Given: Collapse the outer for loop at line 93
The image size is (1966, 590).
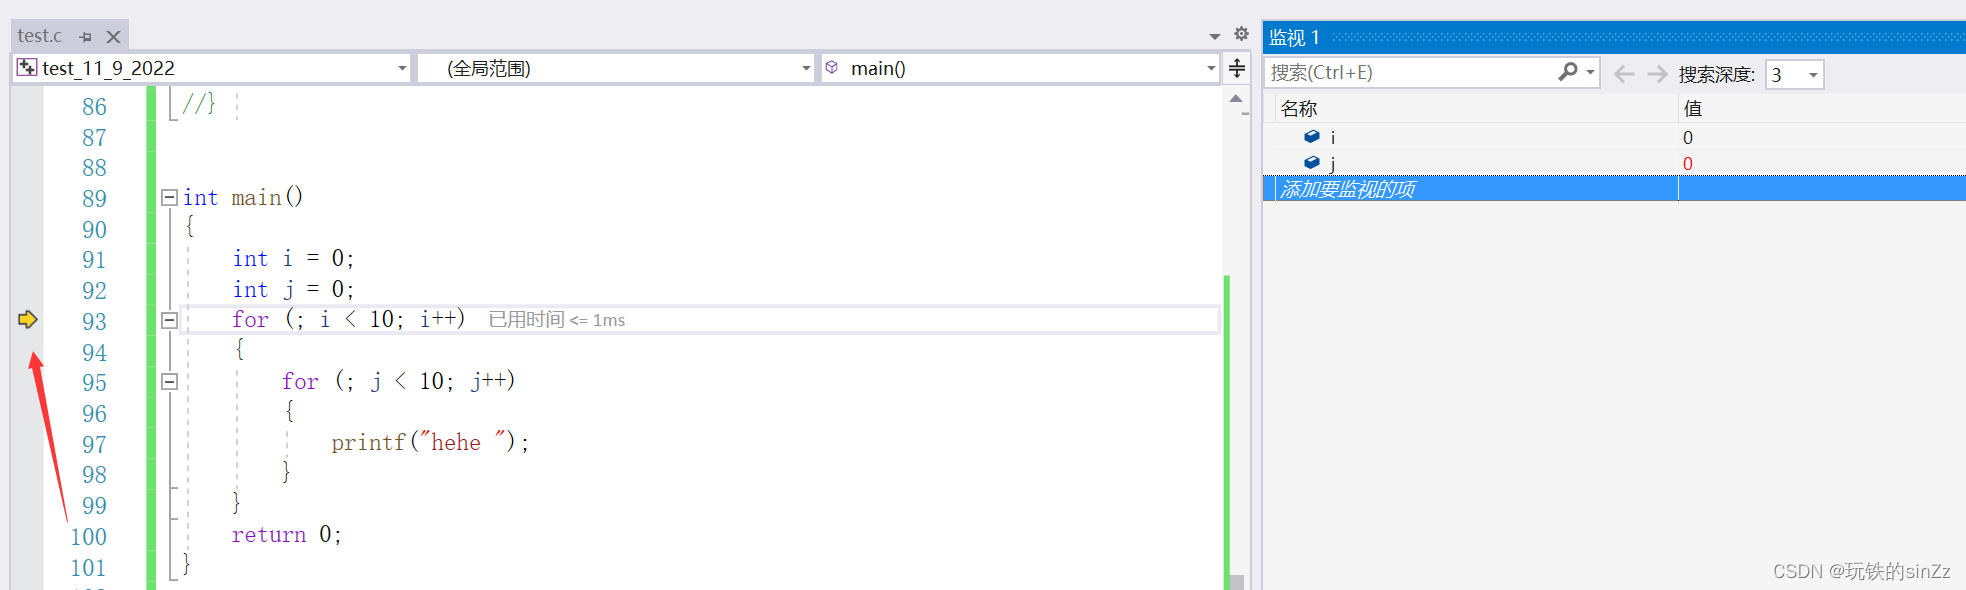Looking at the screenshot, I should point(170,321).
